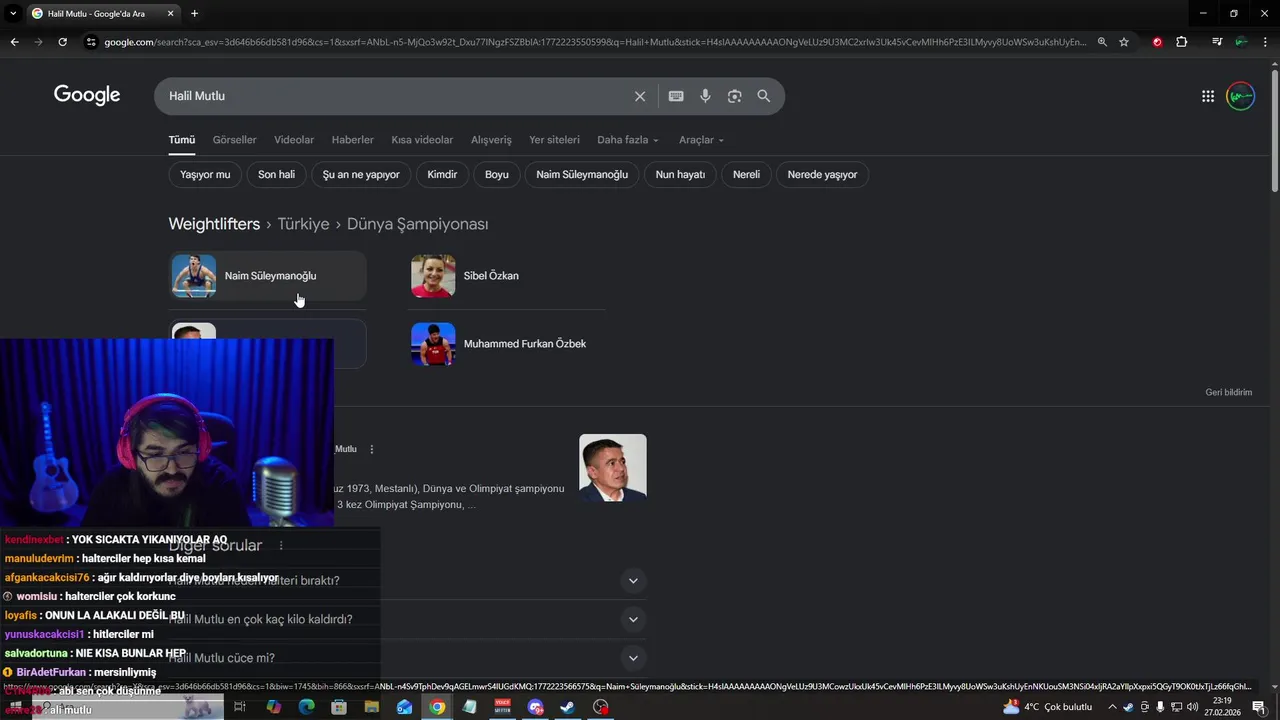Open the notifications center in system tray
Image resolution: width=1280 pixels, height=720 pixels.
1258,707
